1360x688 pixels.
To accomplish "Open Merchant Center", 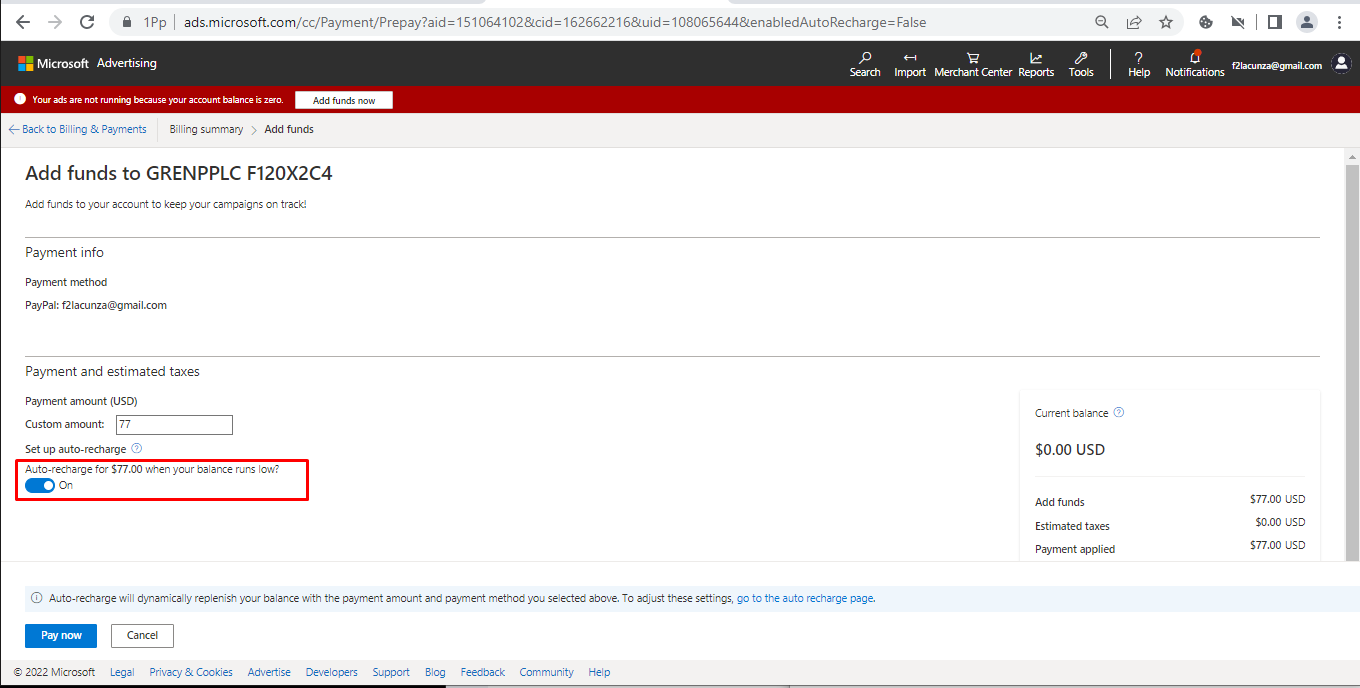I will [973, 64].
